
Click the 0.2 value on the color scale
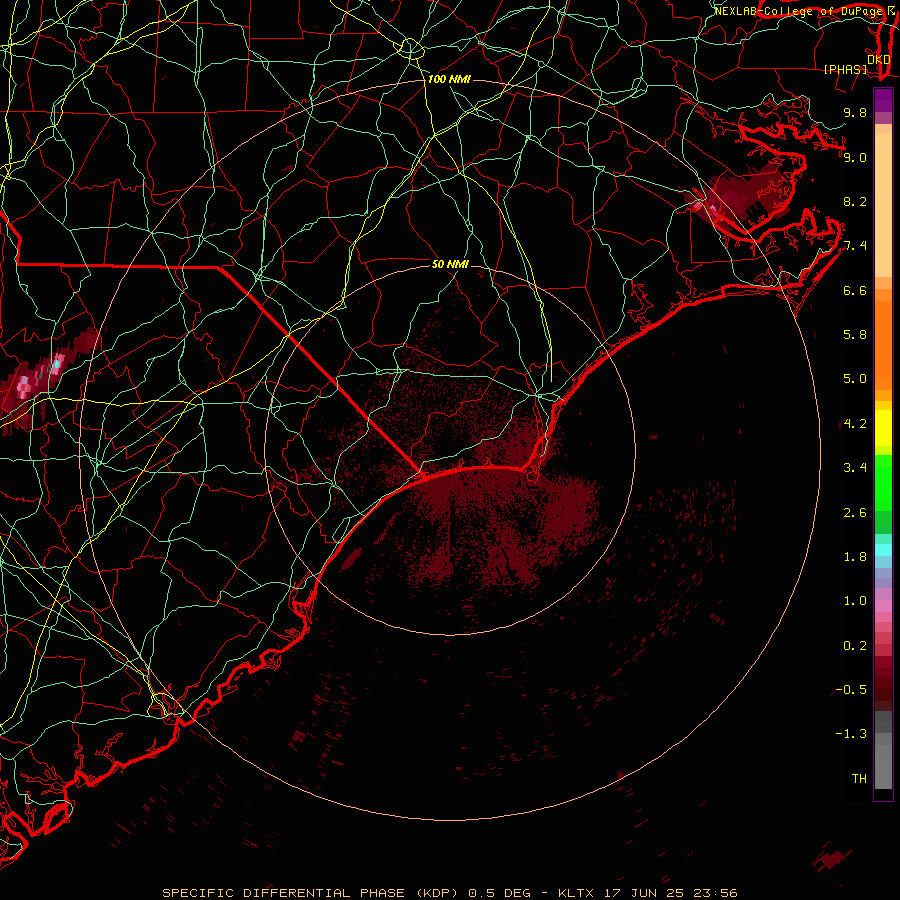pyautogui.click(x=855, y=646)
